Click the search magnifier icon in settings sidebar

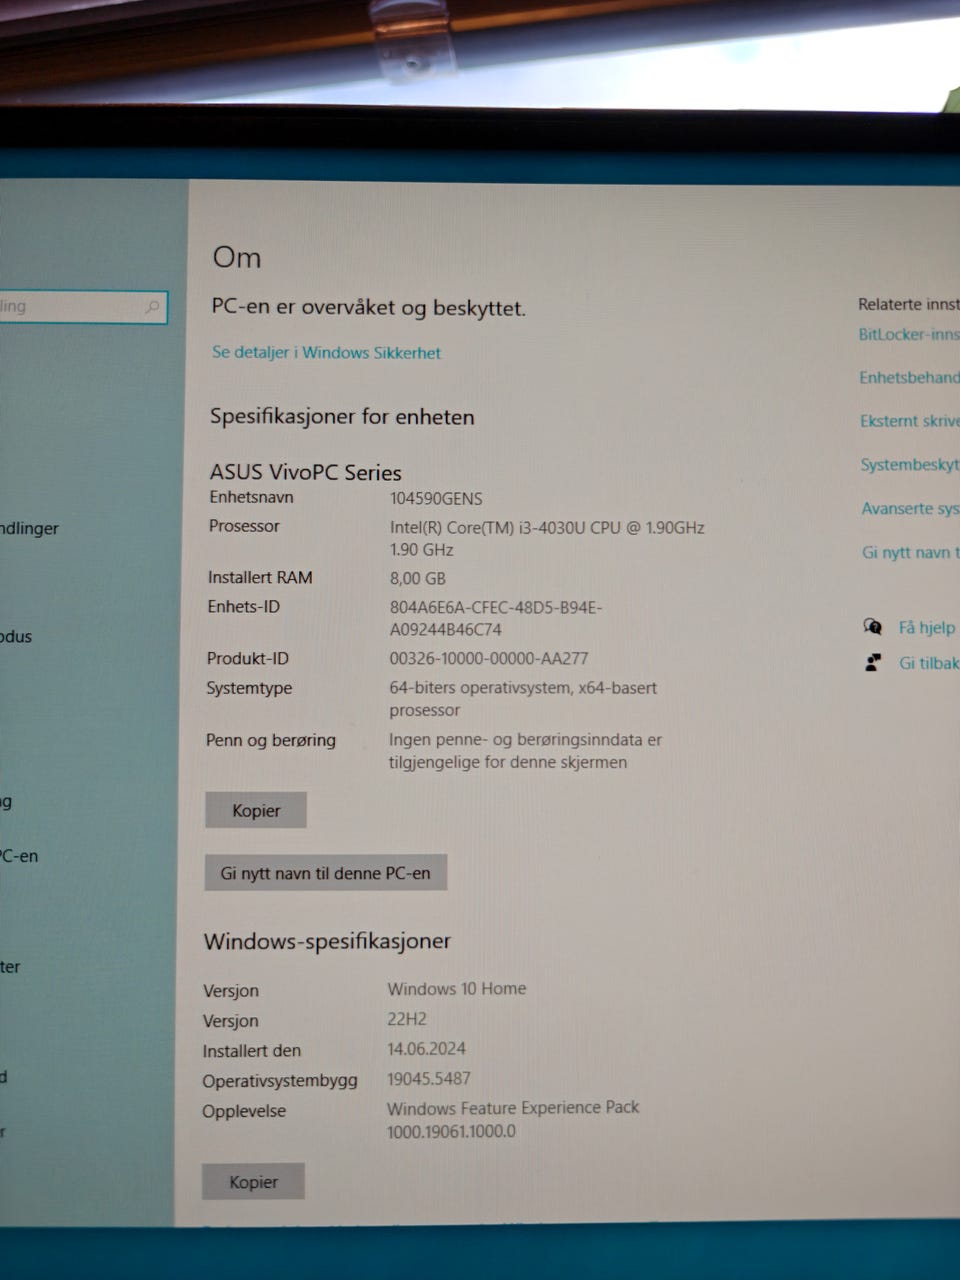click(152, 307)
